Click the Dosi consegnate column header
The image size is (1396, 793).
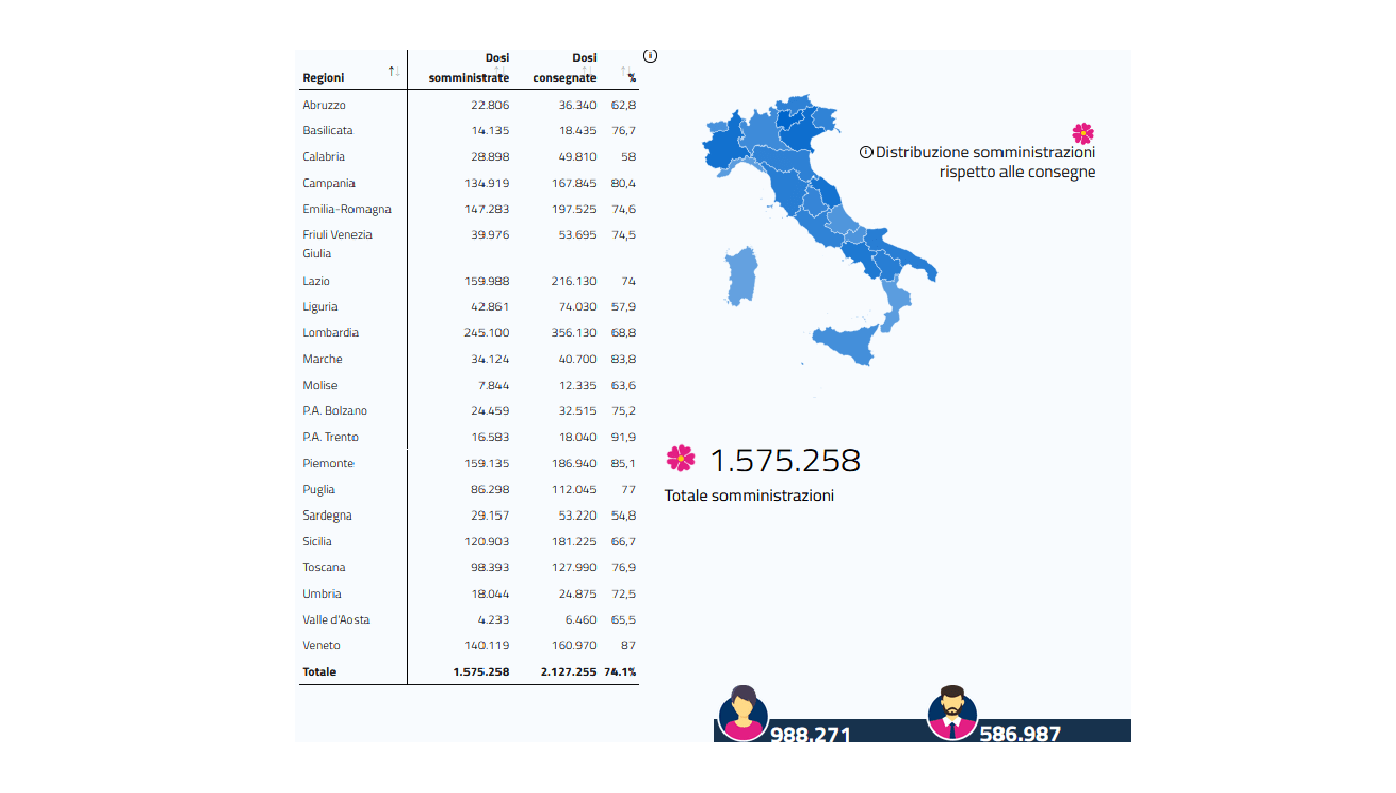[x=564, y=68]
